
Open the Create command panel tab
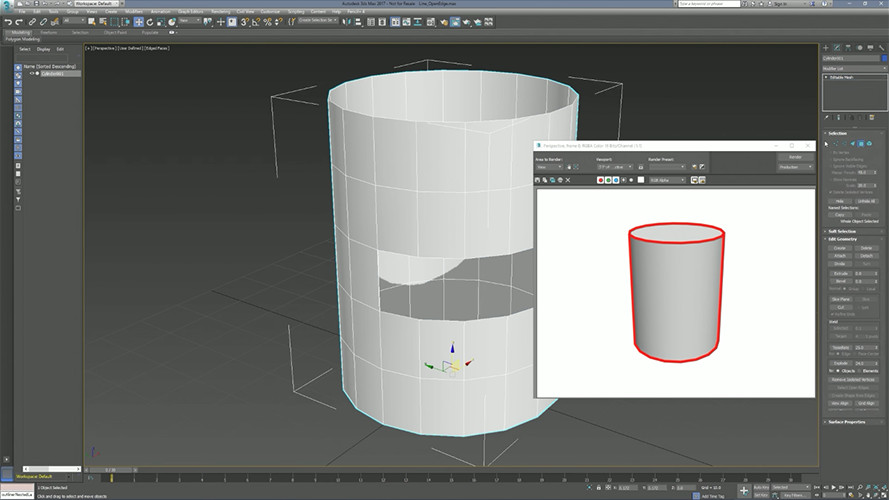click(826, 48)
